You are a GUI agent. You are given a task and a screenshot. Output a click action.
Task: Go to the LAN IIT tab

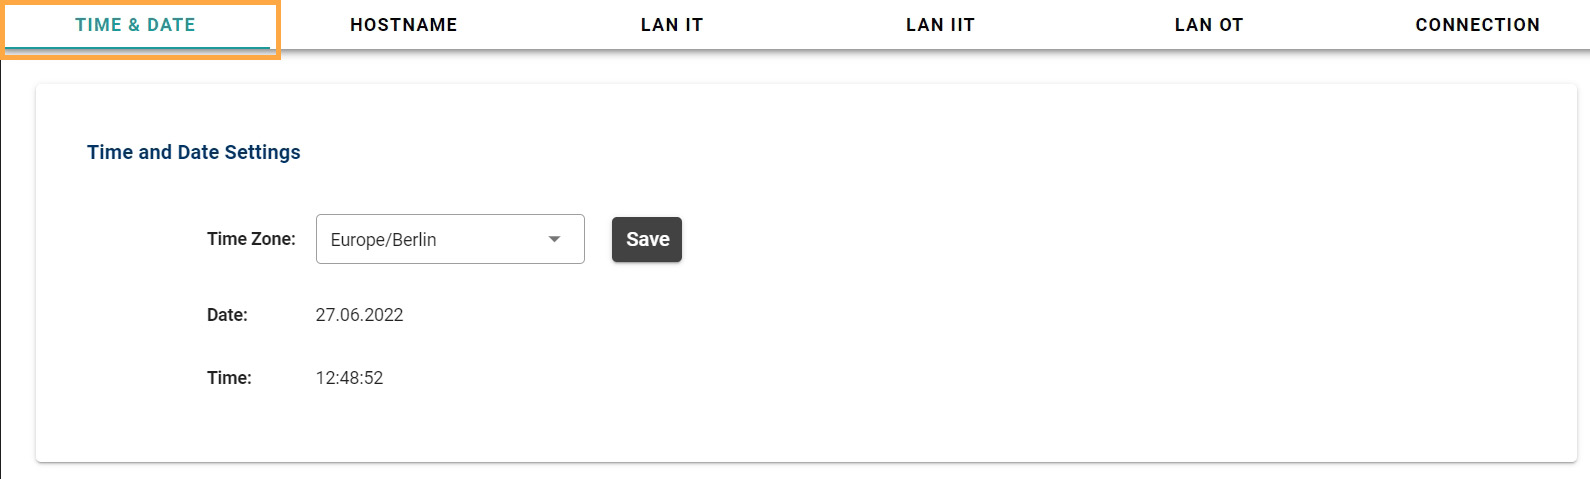pyautogui.click(x=940, y=25)
